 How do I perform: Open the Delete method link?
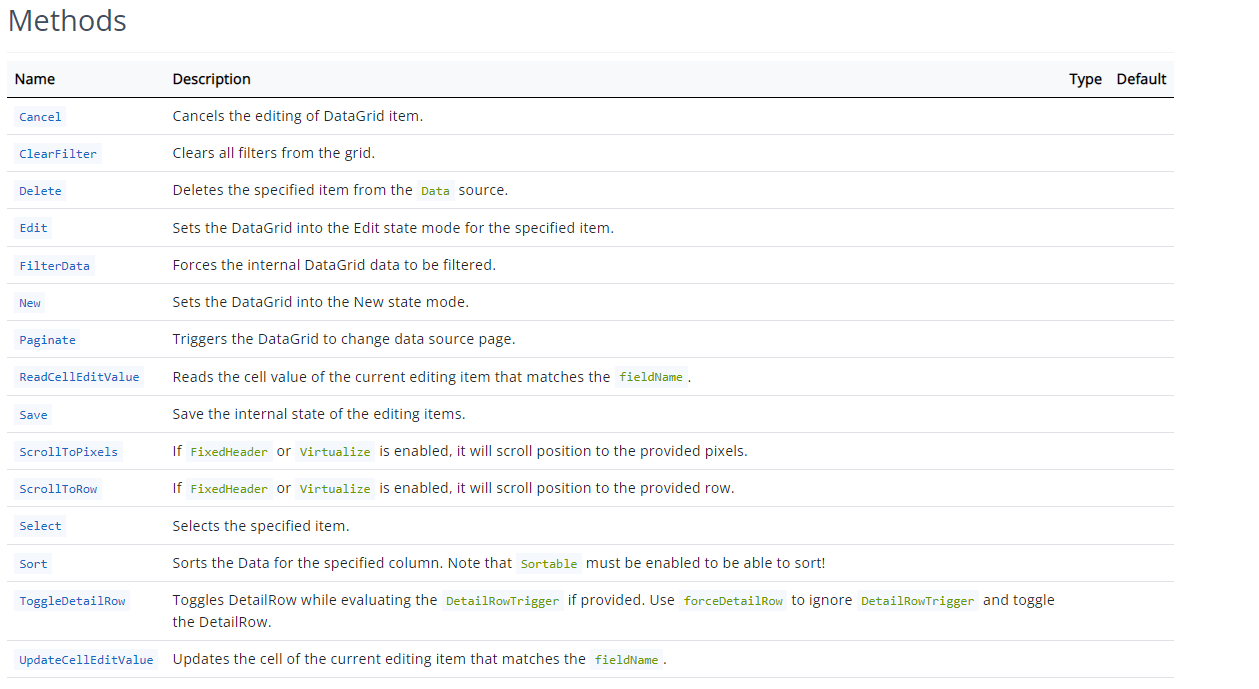point(40,190)
